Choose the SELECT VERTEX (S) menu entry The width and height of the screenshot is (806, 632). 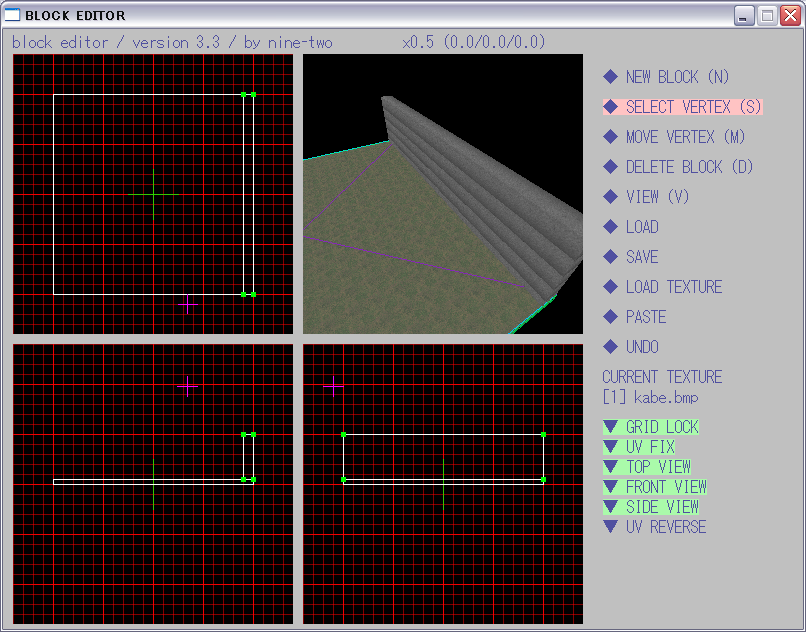(x=693, y=107)
